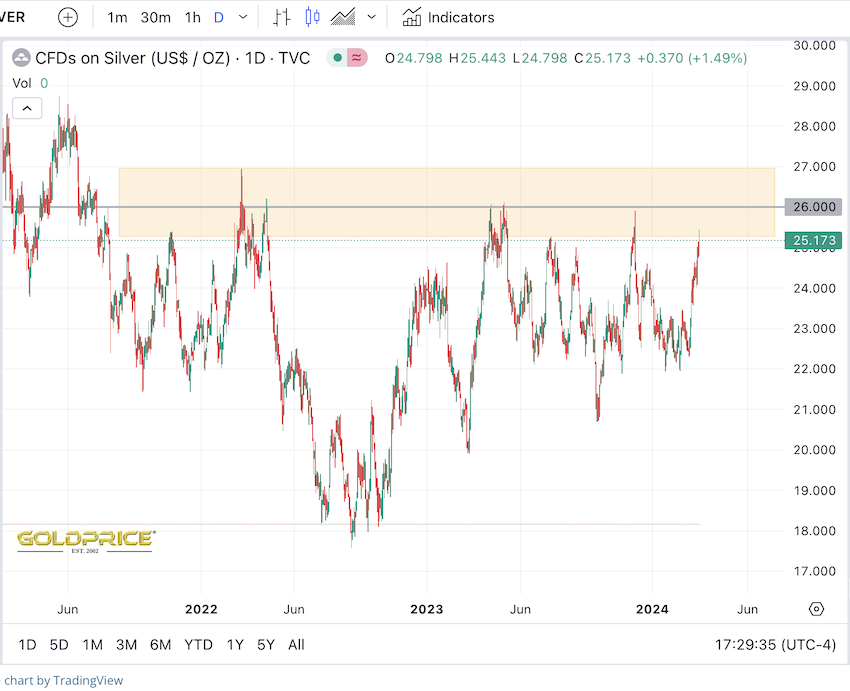Screen dimensions: 850x691
Task: Switch to area chart style
Action: (343, 17)
